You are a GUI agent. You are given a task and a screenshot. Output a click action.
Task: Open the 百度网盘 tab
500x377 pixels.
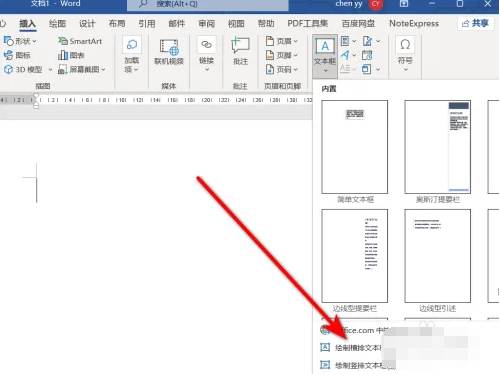pyautogui.click(x=358, y=24)
